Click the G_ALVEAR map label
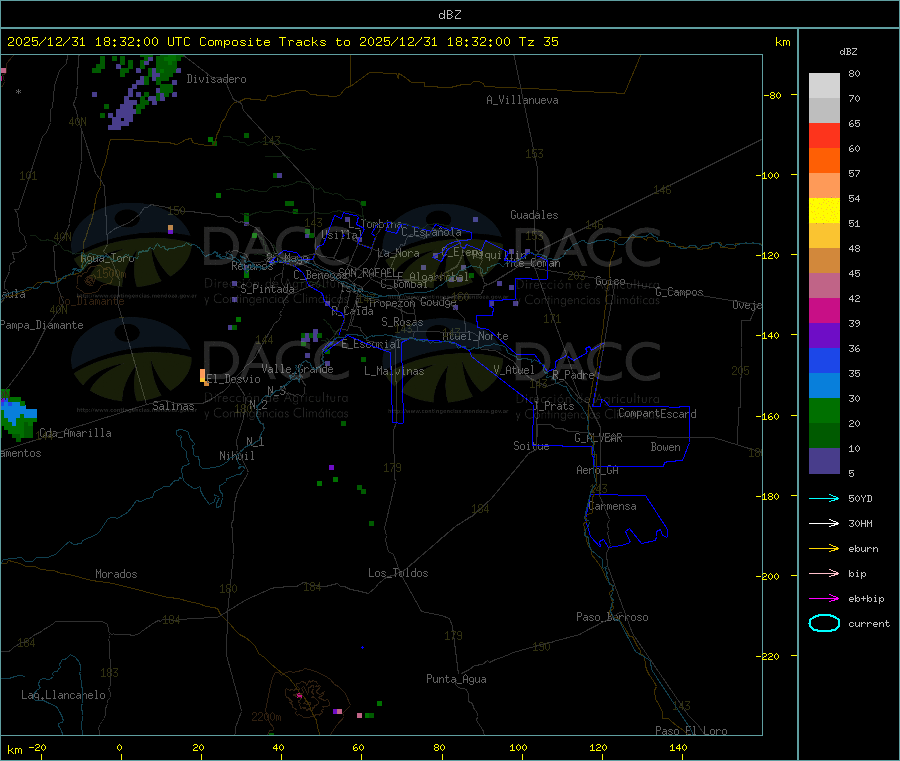Image resolution: width=900 pixels, height=761 pixels. pyautogui.click(x=598, y=438)
